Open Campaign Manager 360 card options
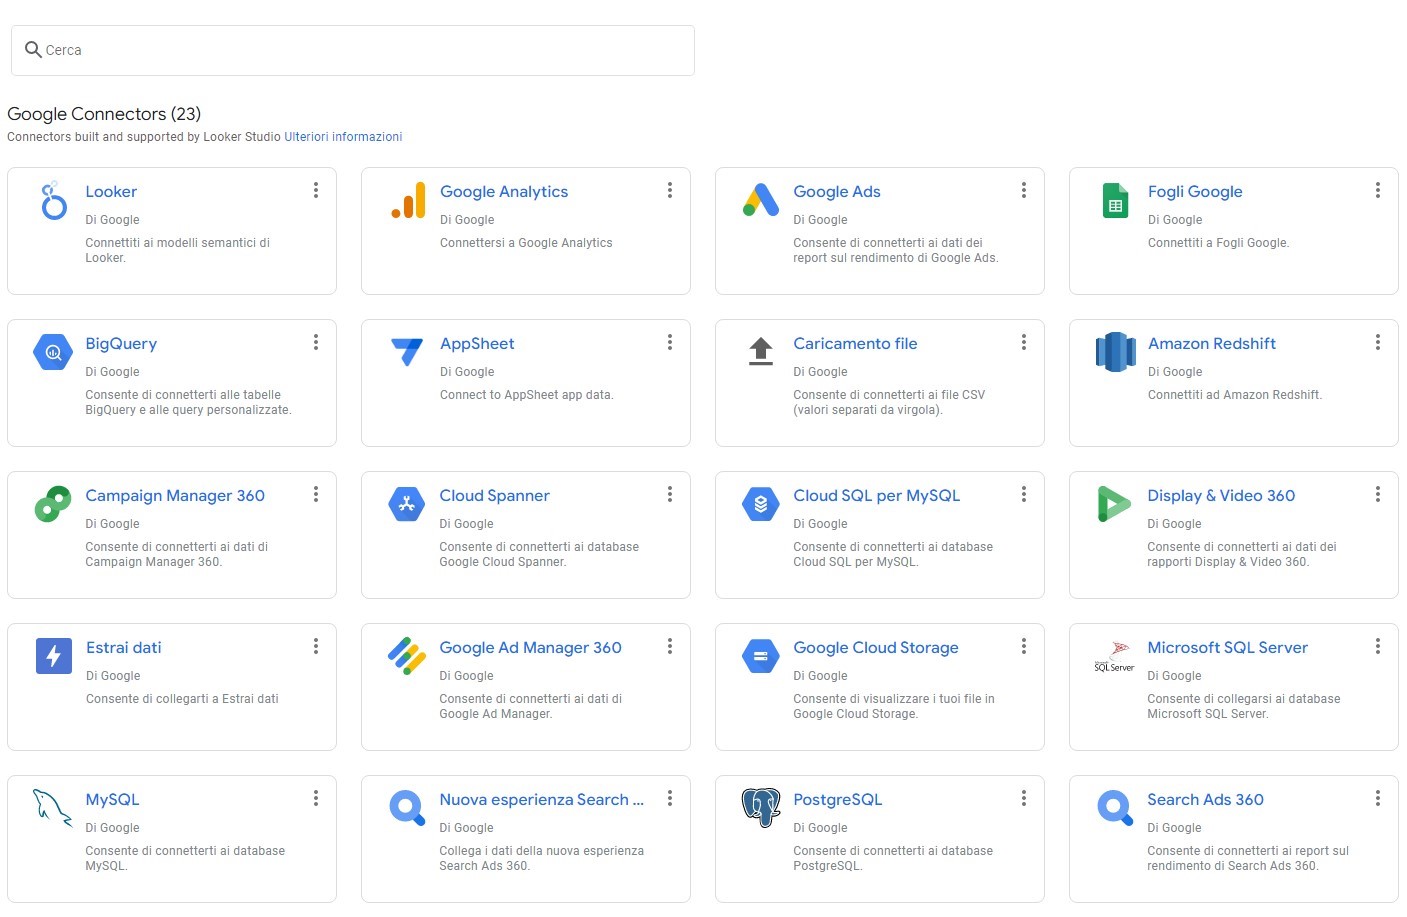The width and height of the screenshot is (1407, 917). (x=316, y=494)
